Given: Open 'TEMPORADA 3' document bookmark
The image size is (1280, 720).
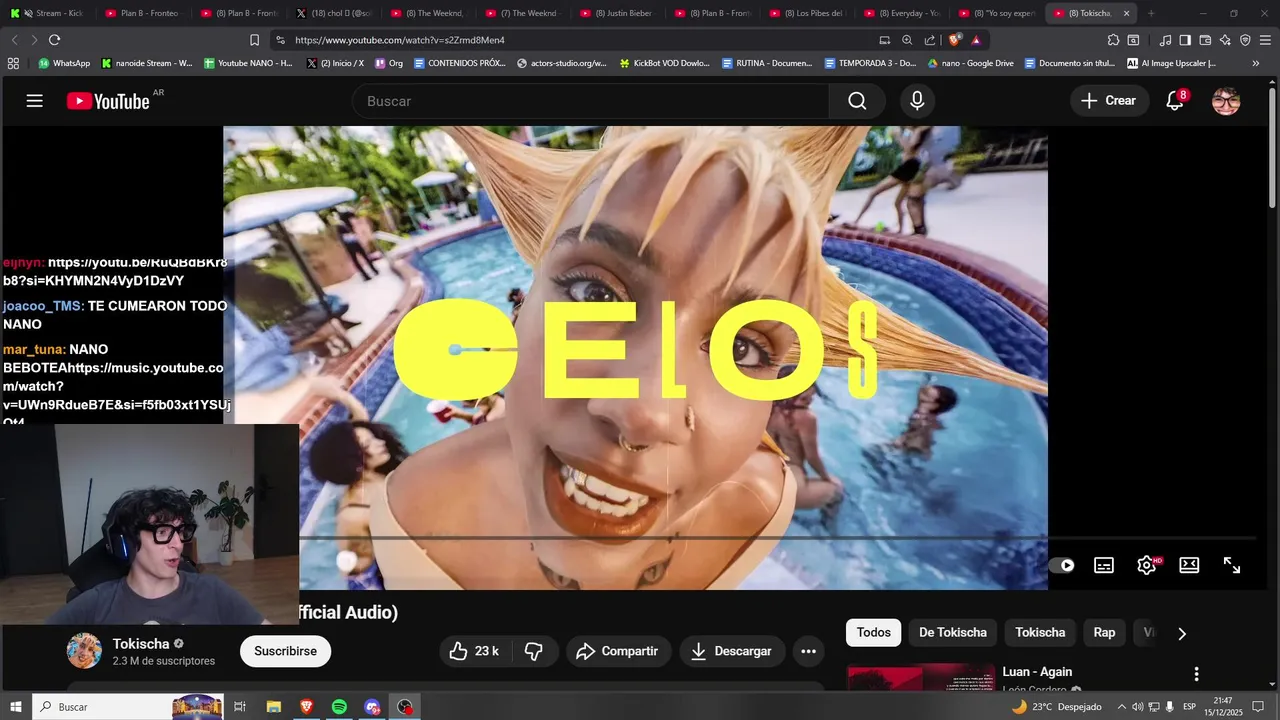Looking at the screenshot, I should (x=870, y=63).
